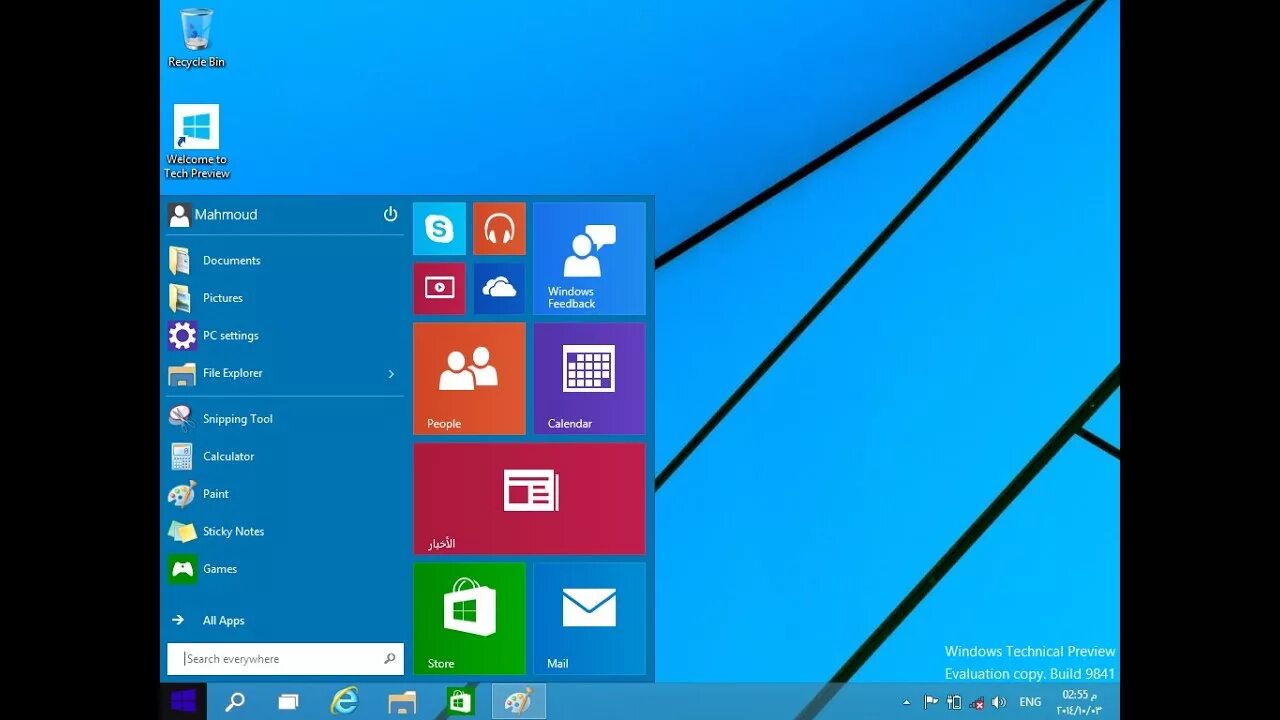Click the volume speaker icon
Image resolution: width=1280 pixels, height=720 pixels.
tap(998, 702)
